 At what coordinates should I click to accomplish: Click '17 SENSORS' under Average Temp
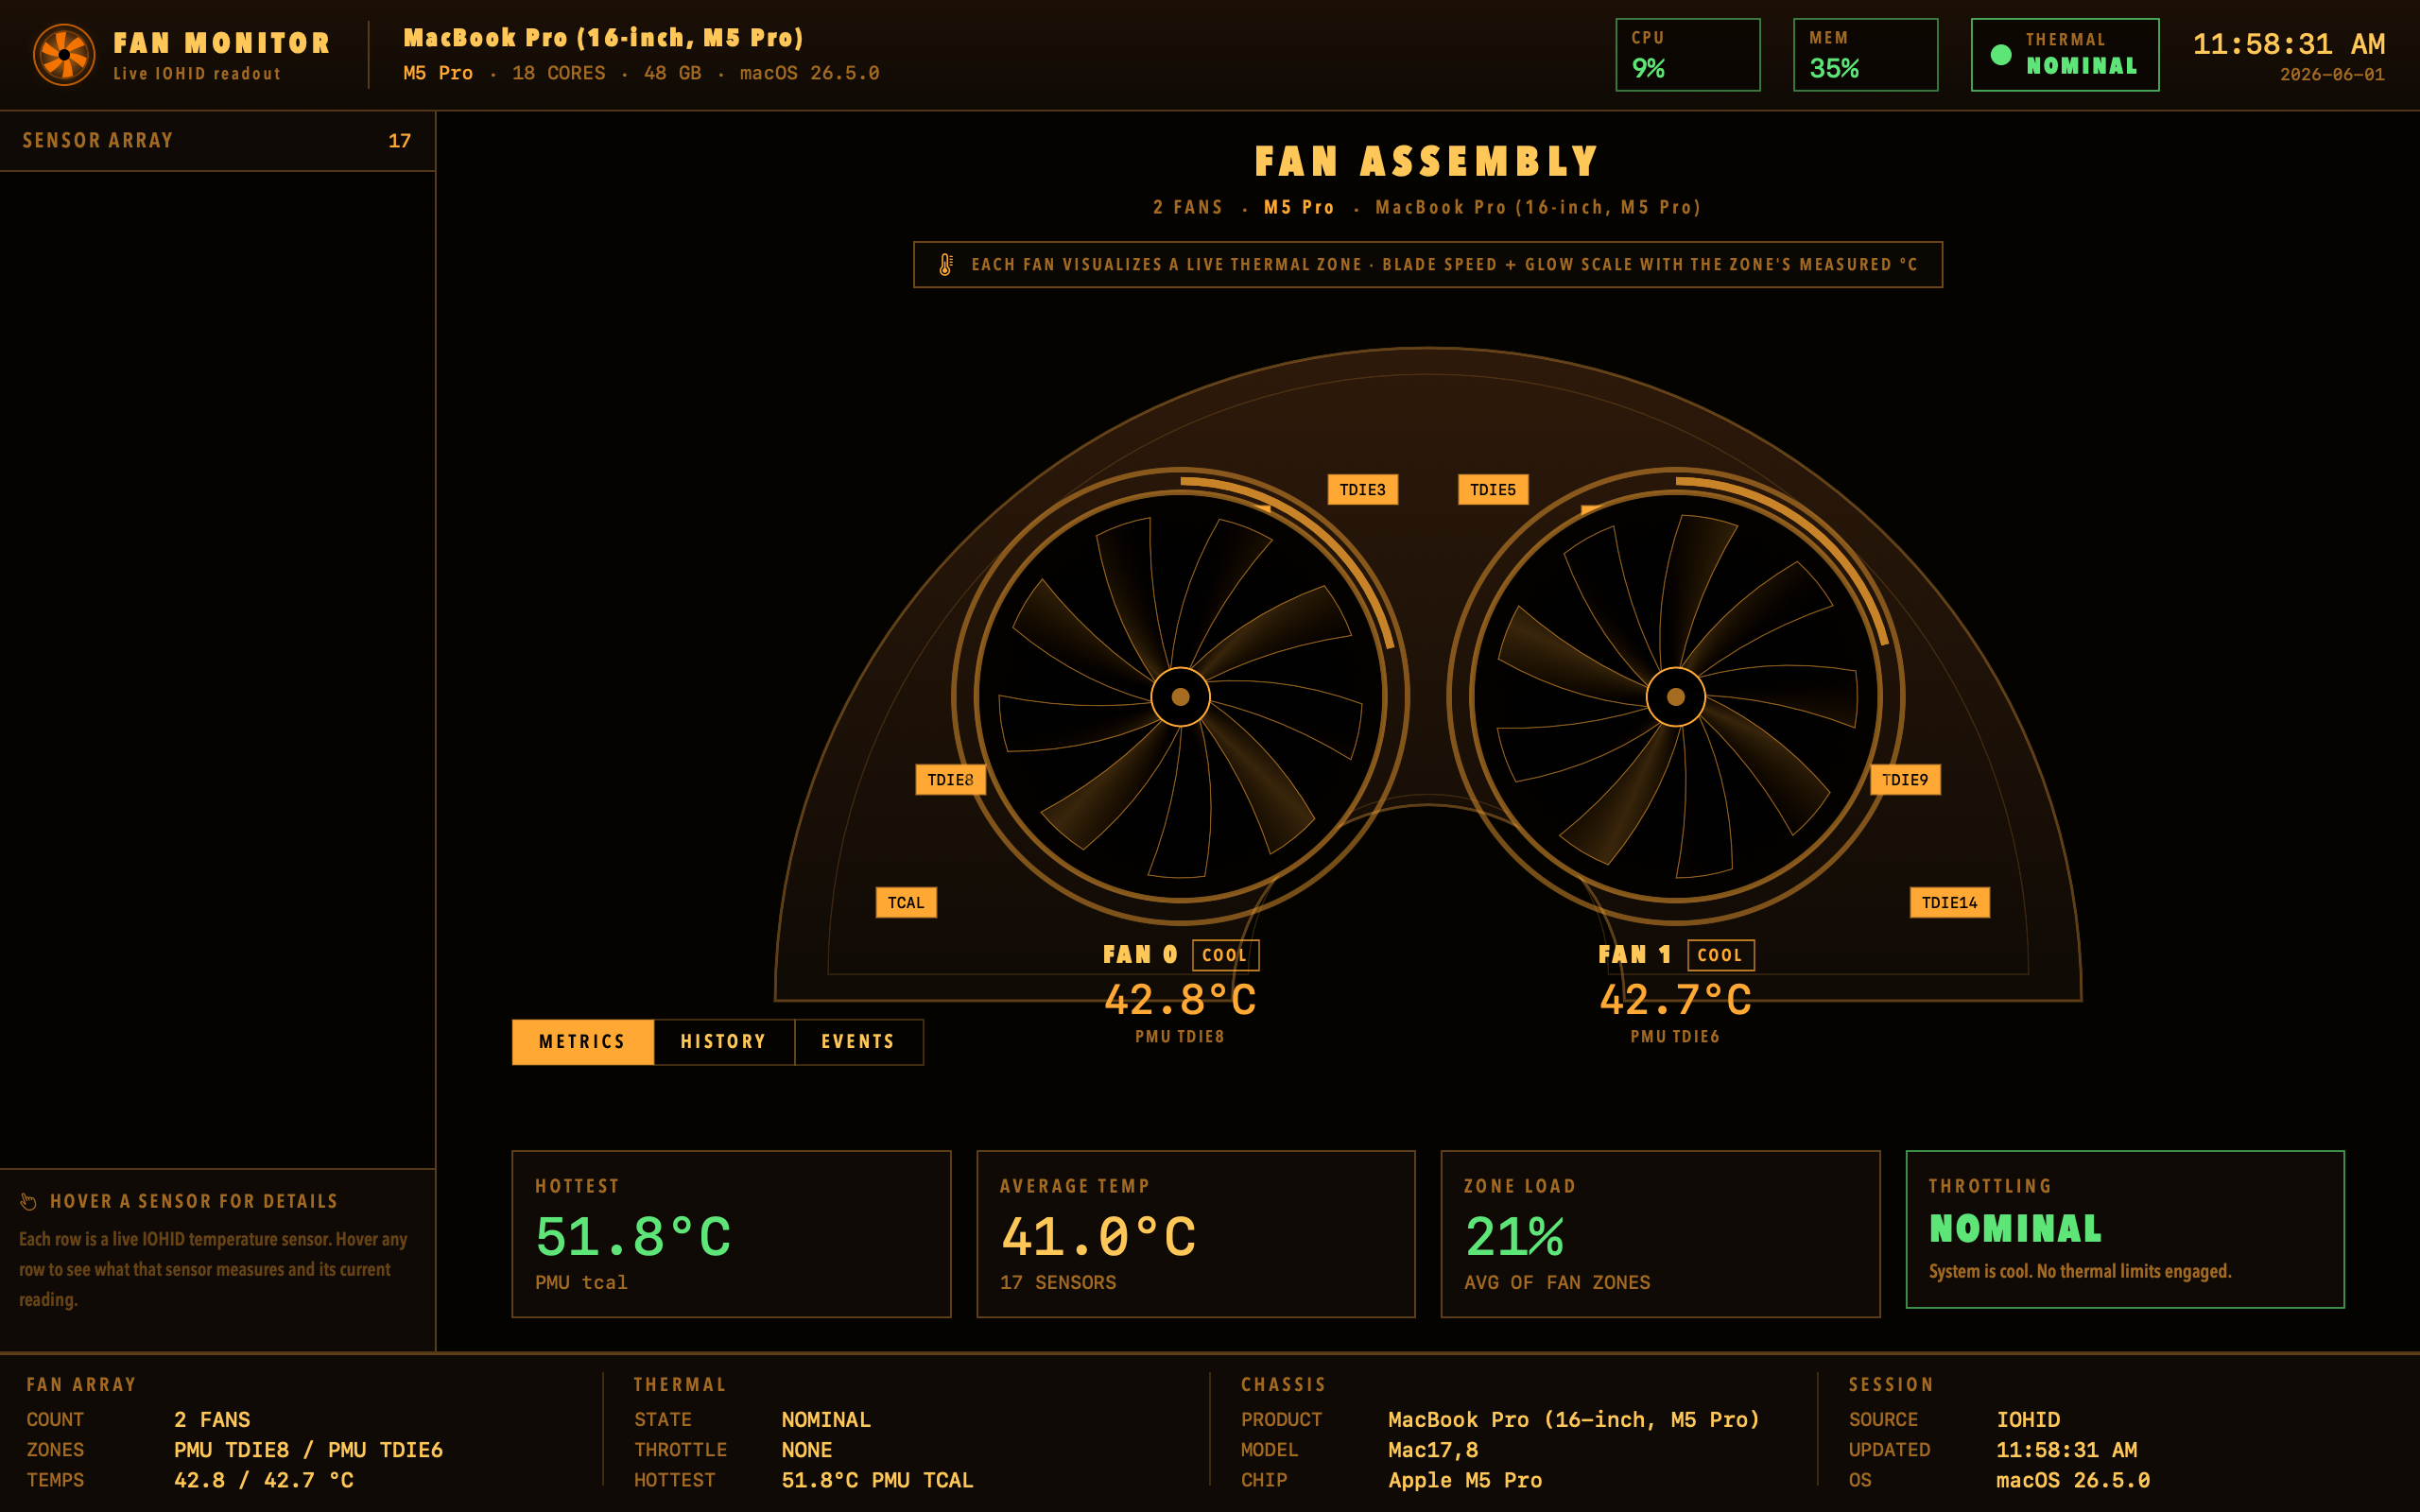pyautogui.click(x=1058, y=1282)
